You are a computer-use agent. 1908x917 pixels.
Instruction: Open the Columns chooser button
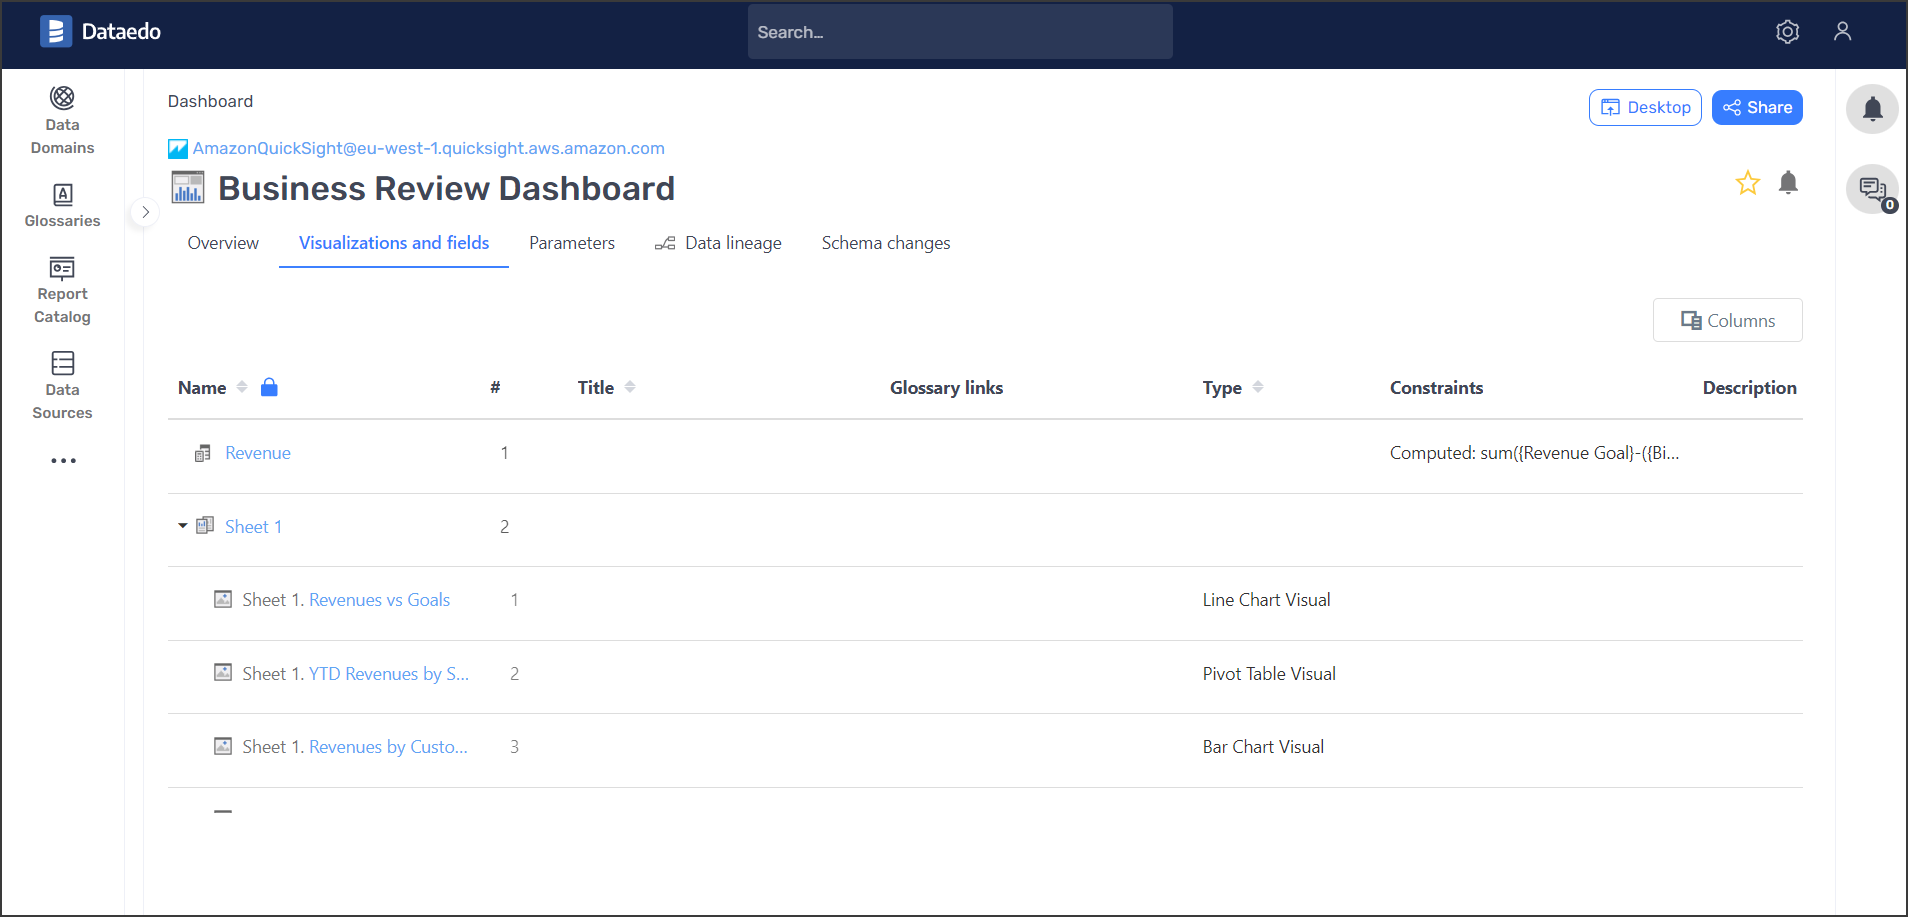[1728, 320]
